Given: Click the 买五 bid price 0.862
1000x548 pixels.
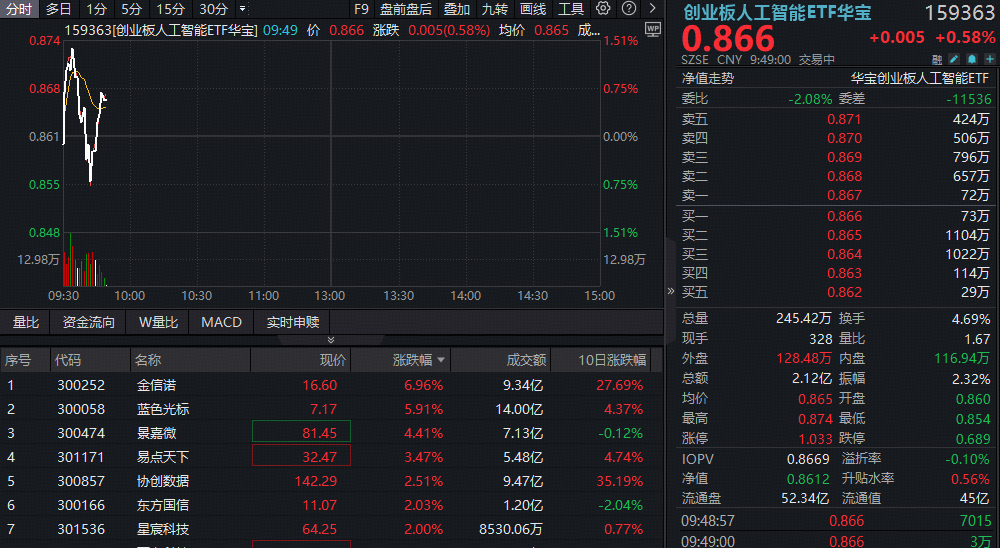Looking at the screenshot, I should coord(844,292).
